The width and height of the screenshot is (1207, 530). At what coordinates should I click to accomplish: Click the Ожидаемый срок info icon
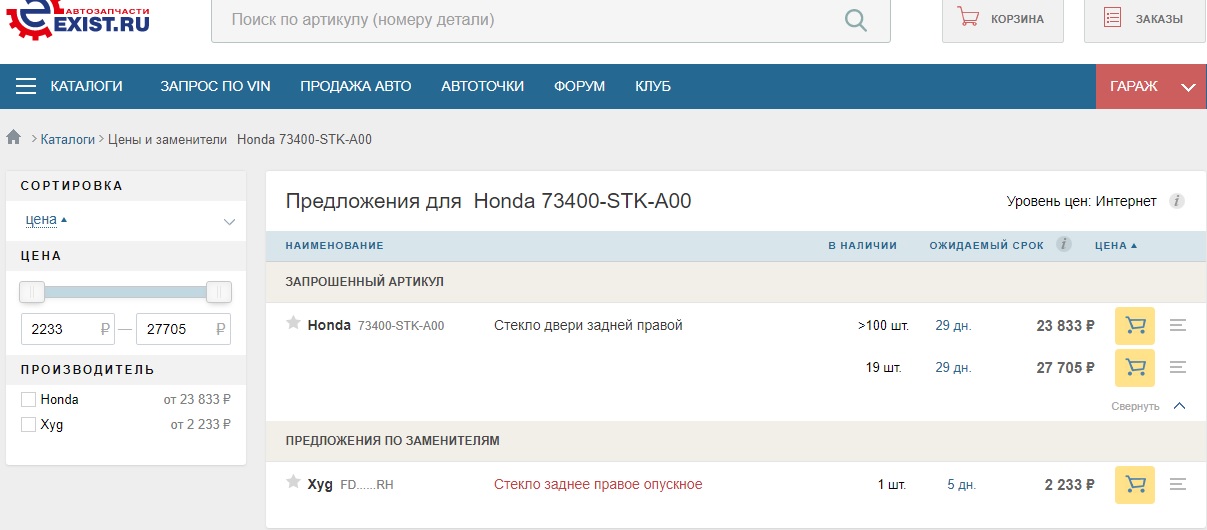(x=1064, y=244)
